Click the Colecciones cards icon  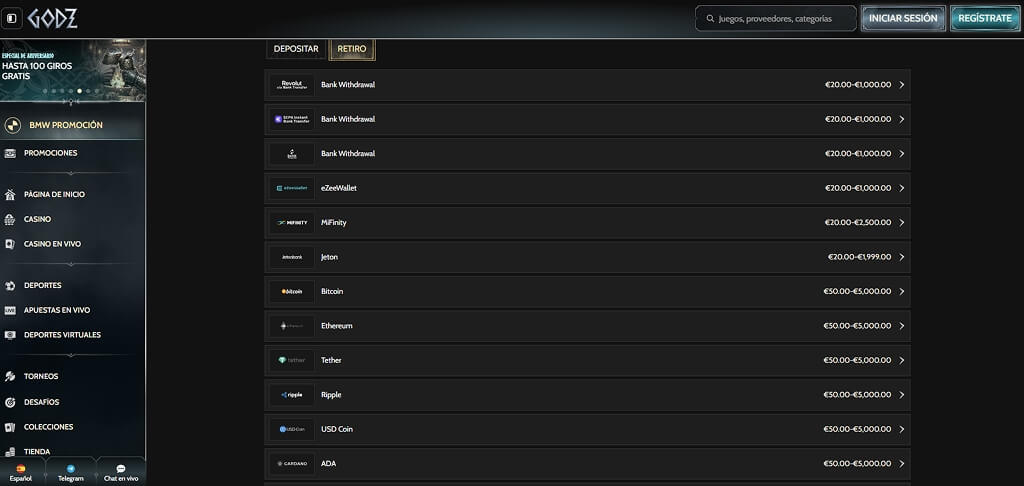pyautogui.click(x=10, y=427)
